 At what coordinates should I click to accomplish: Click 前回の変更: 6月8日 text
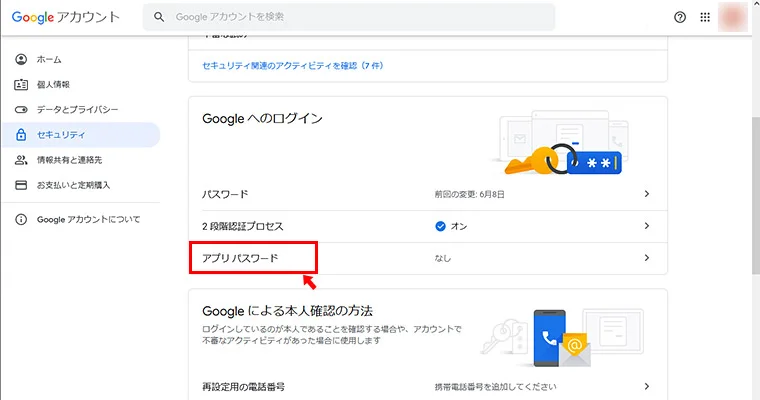coord(469,194)
